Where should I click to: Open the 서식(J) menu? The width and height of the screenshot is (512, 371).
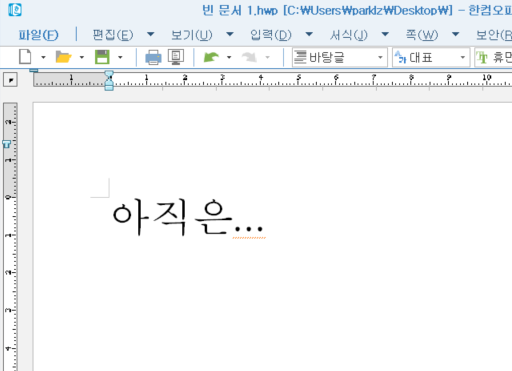click(349, 35)
